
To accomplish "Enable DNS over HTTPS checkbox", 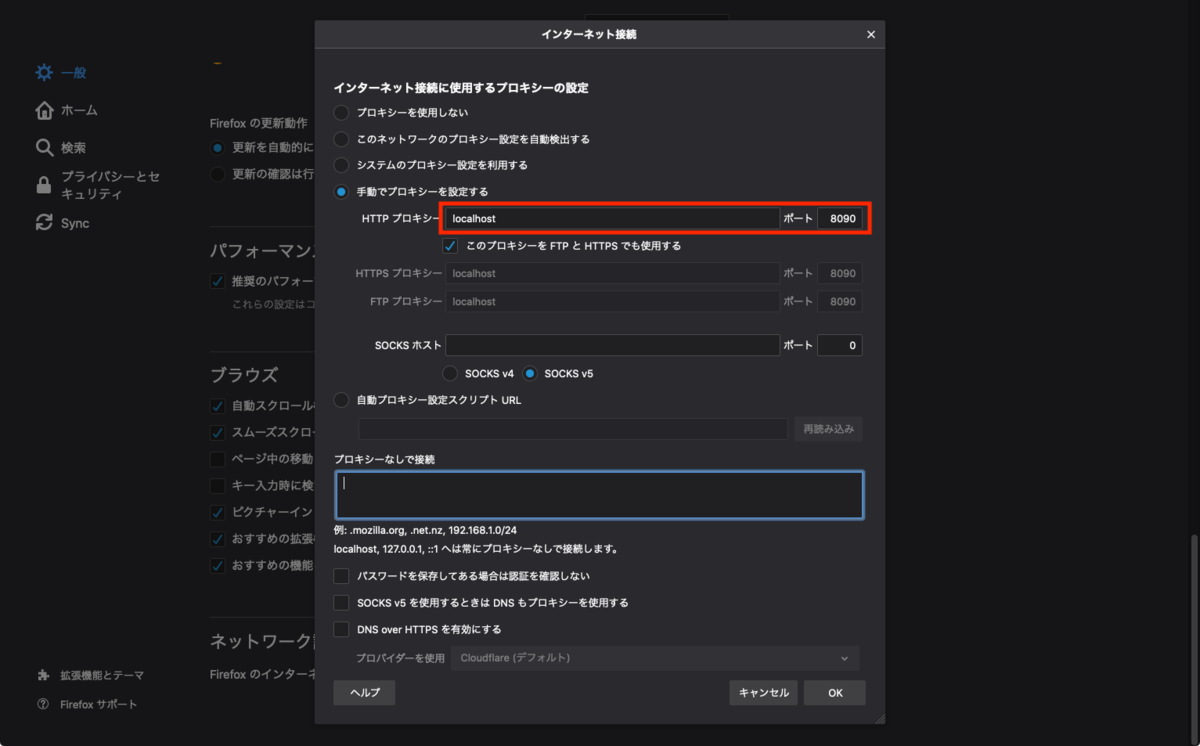I will 341,630.
